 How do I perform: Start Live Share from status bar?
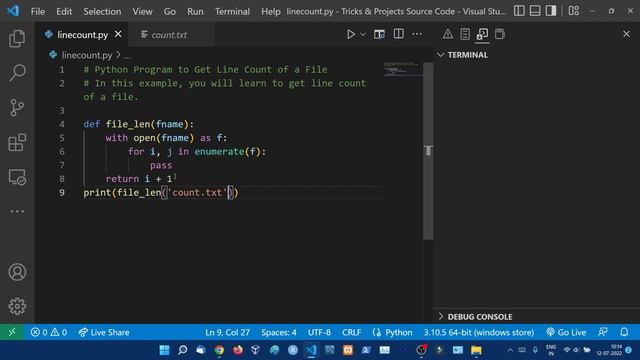104,332
